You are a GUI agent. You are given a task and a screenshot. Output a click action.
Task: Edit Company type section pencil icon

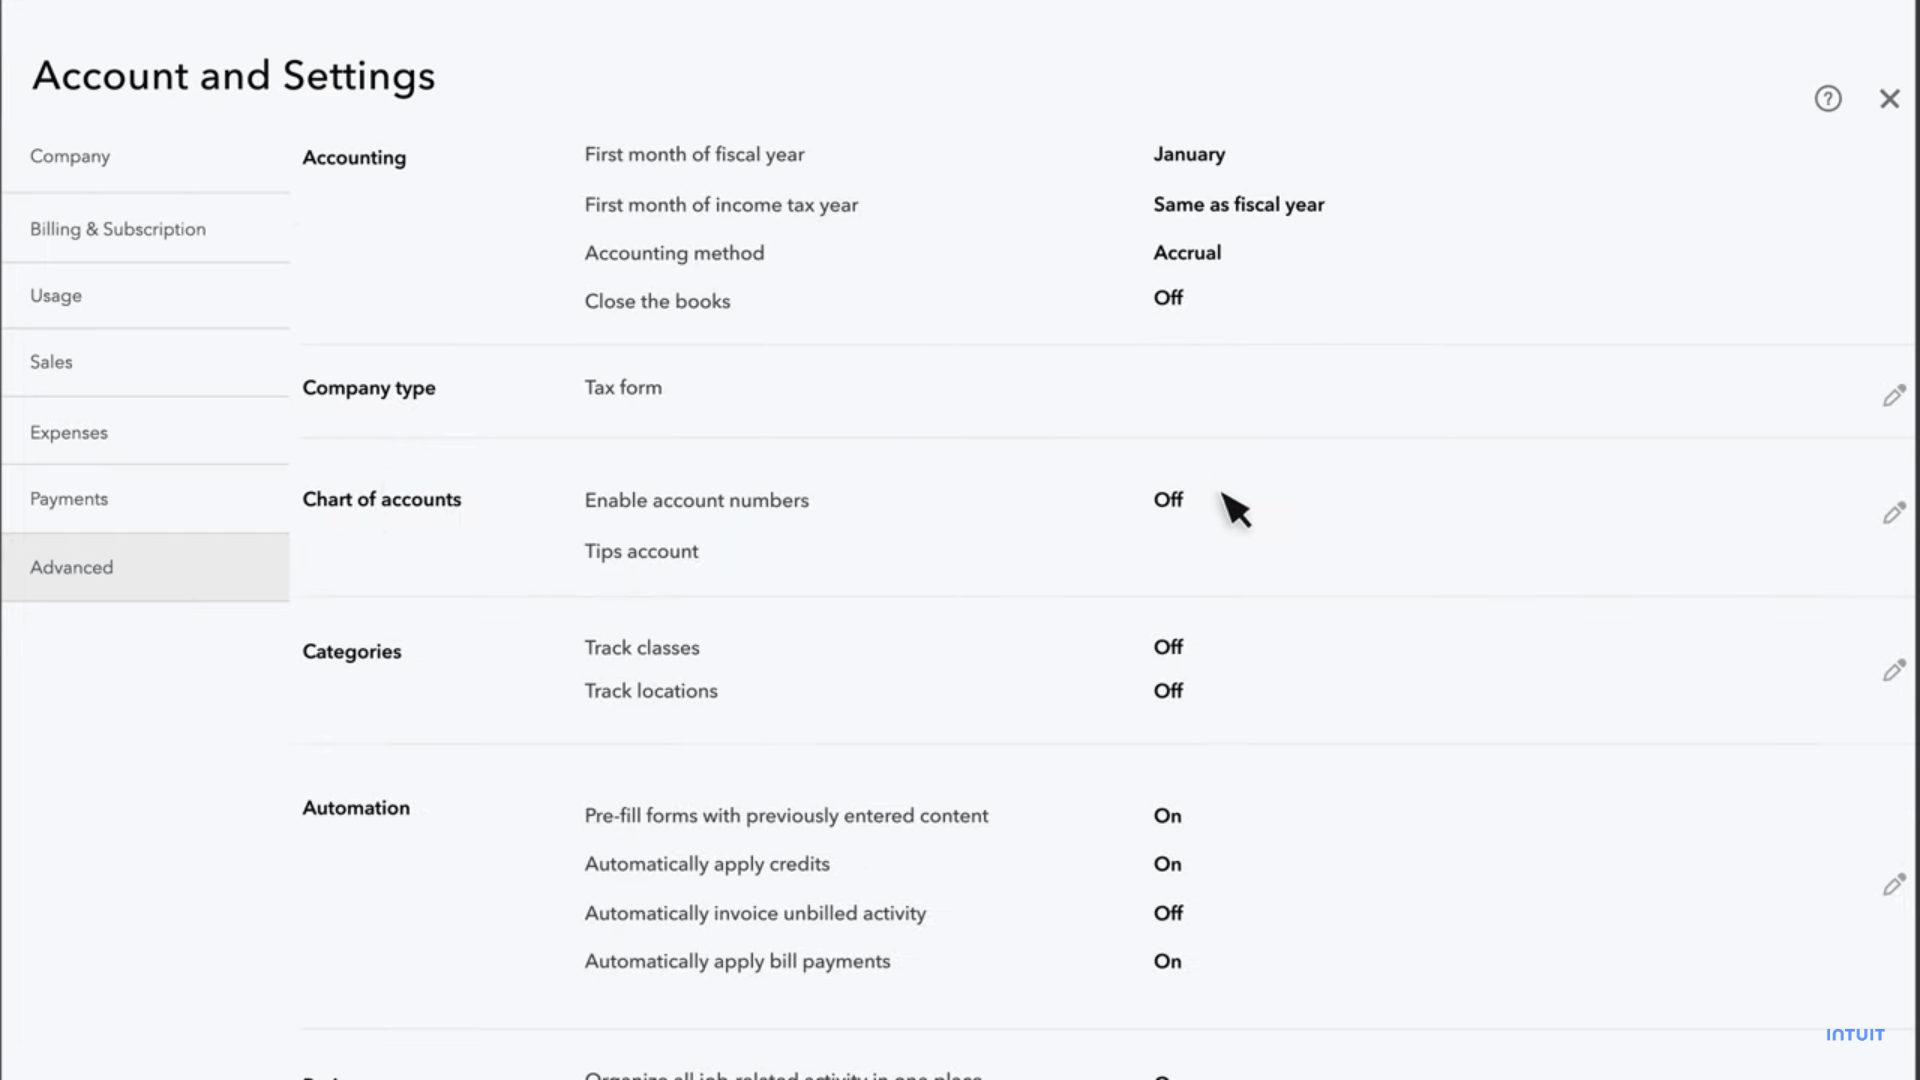click(x=1893, y=396)
